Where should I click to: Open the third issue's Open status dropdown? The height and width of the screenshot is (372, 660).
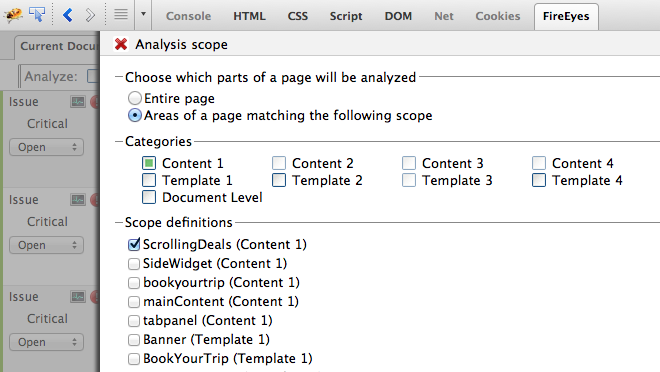(46, 342)
